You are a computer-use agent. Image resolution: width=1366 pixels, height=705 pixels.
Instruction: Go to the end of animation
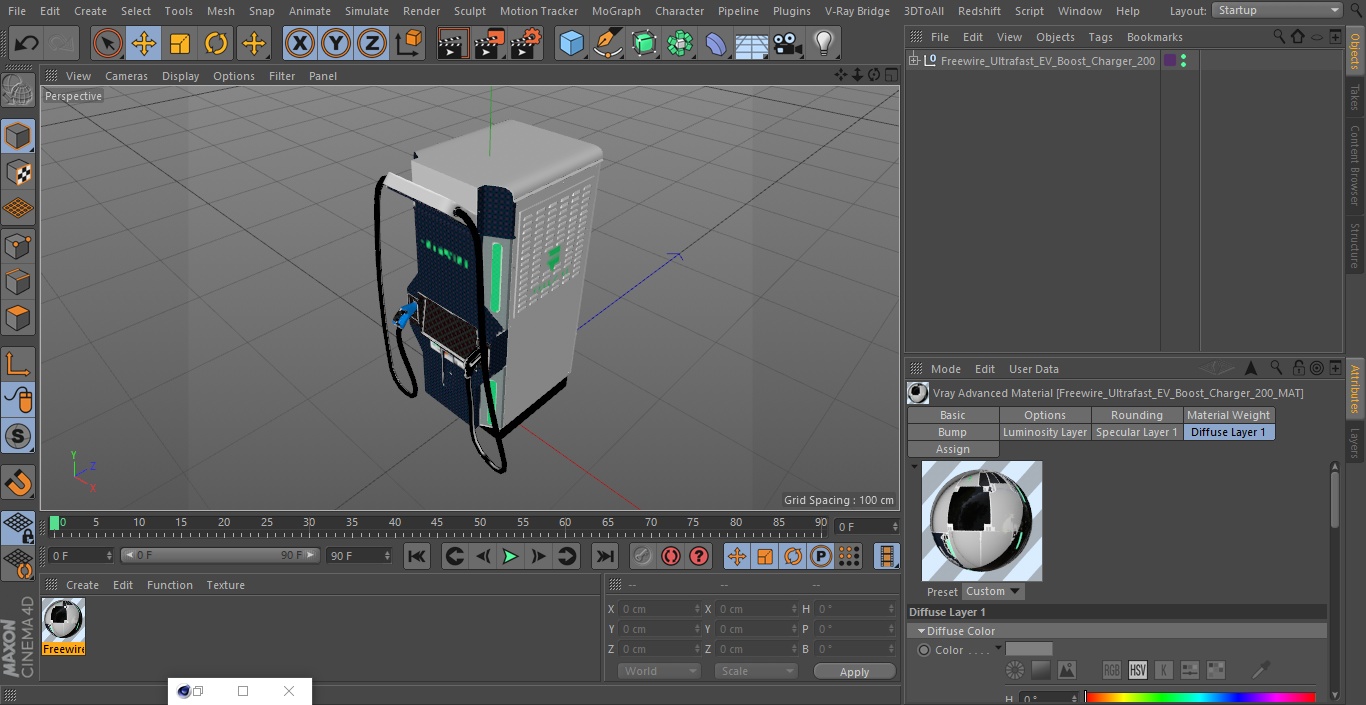[x=604, y=556]
